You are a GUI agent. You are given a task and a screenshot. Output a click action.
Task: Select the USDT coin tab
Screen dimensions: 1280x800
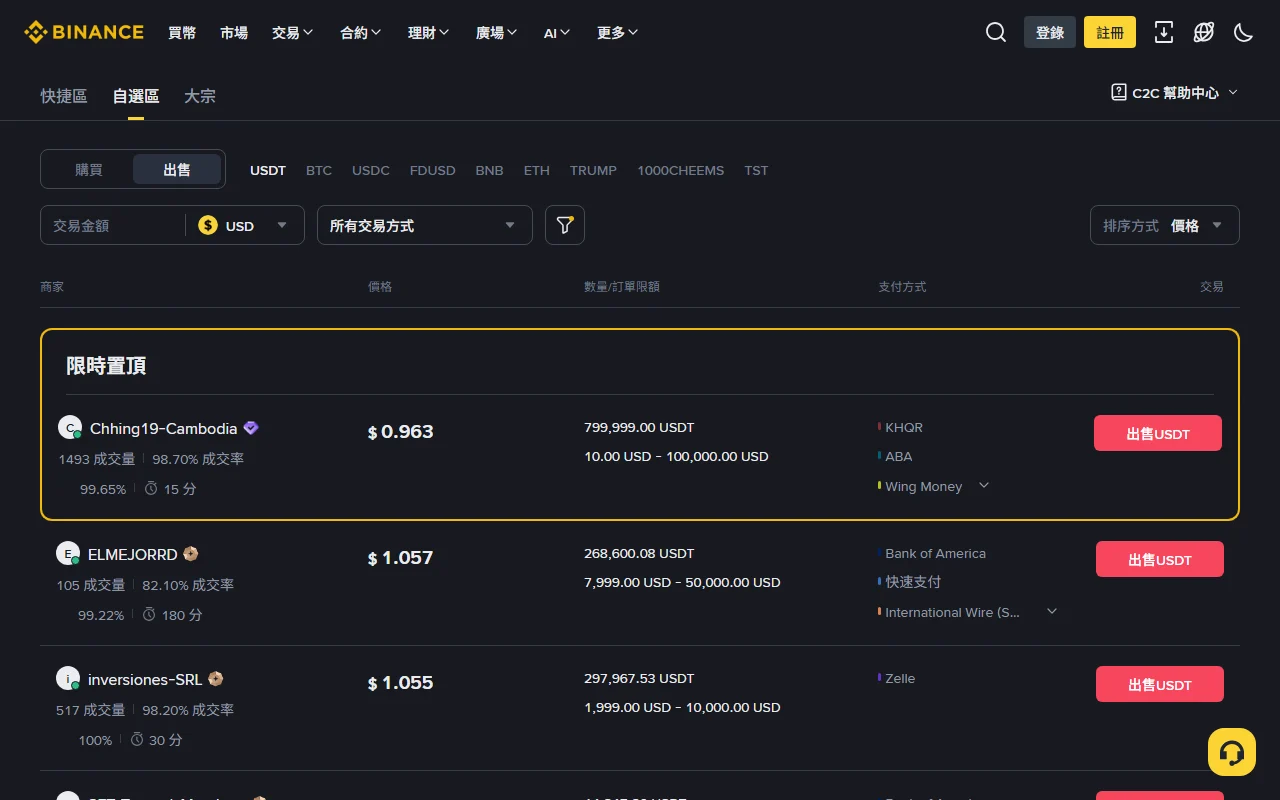[x=268, y=170]
